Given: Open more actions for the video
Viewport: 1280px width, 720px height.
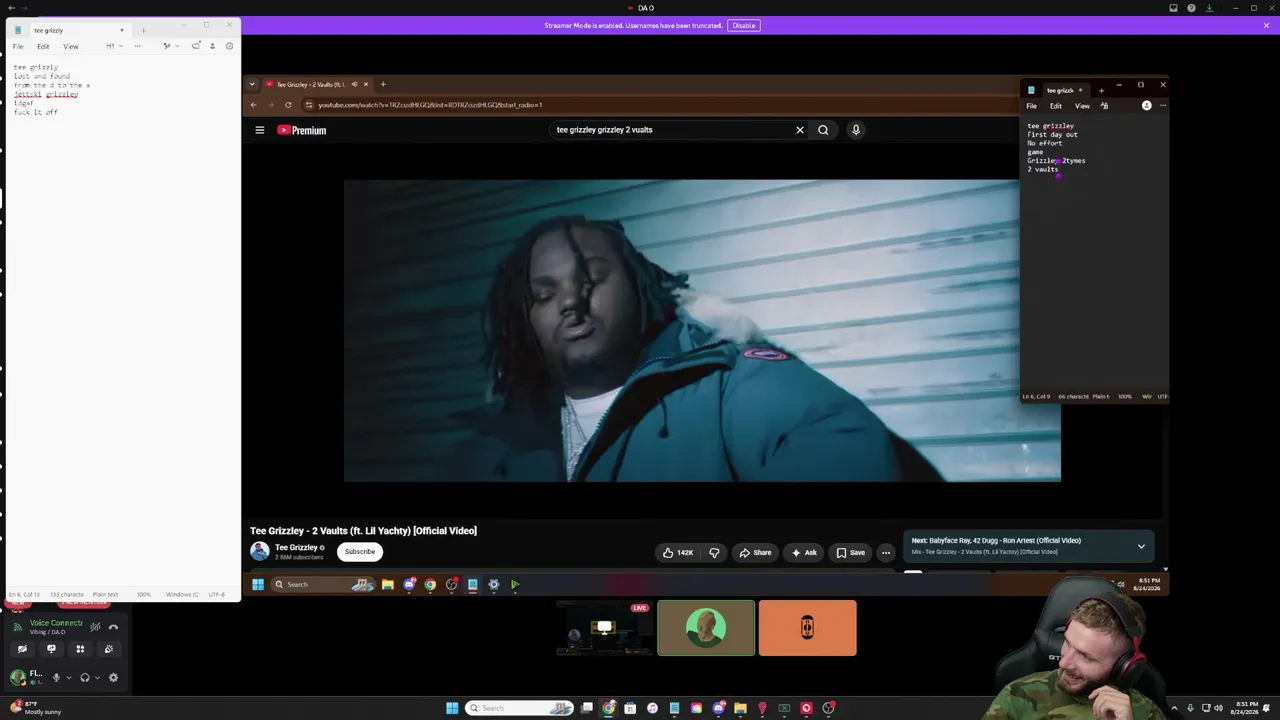Looking at the screenshot, I should coord(885,552).
